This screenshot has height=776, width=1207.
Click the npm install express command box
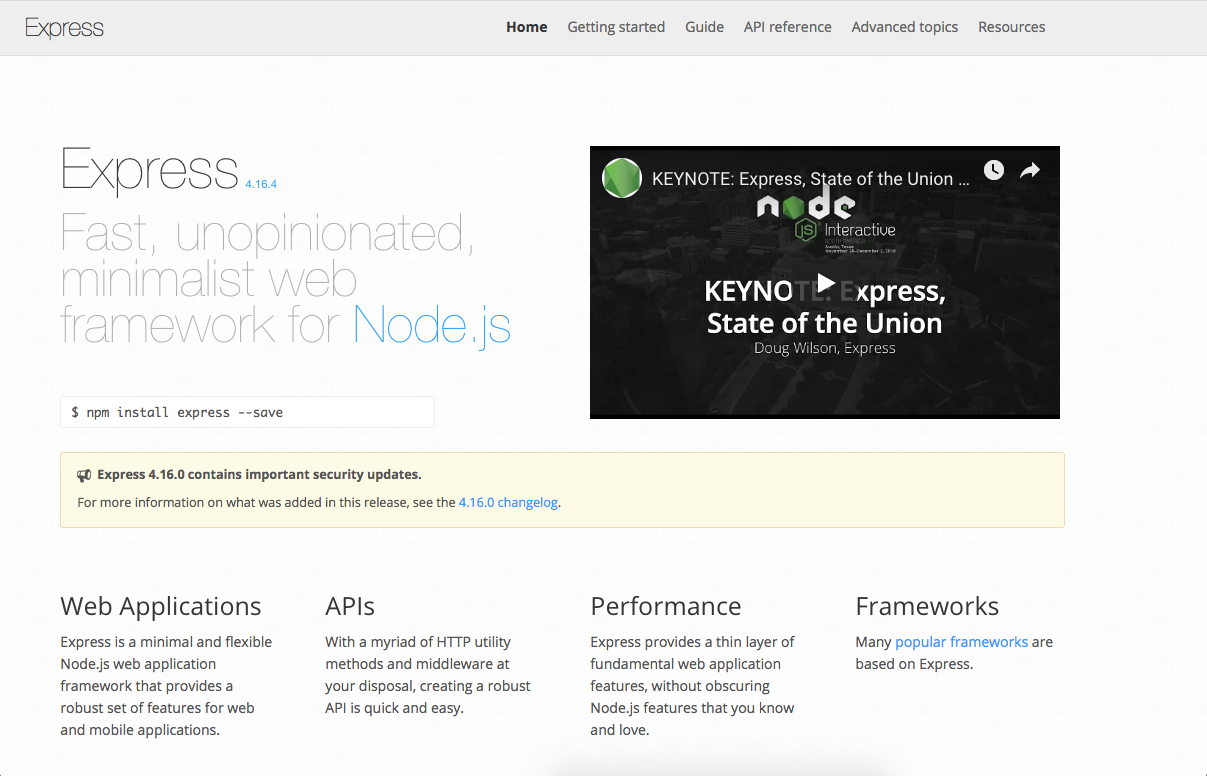point(247,411)
